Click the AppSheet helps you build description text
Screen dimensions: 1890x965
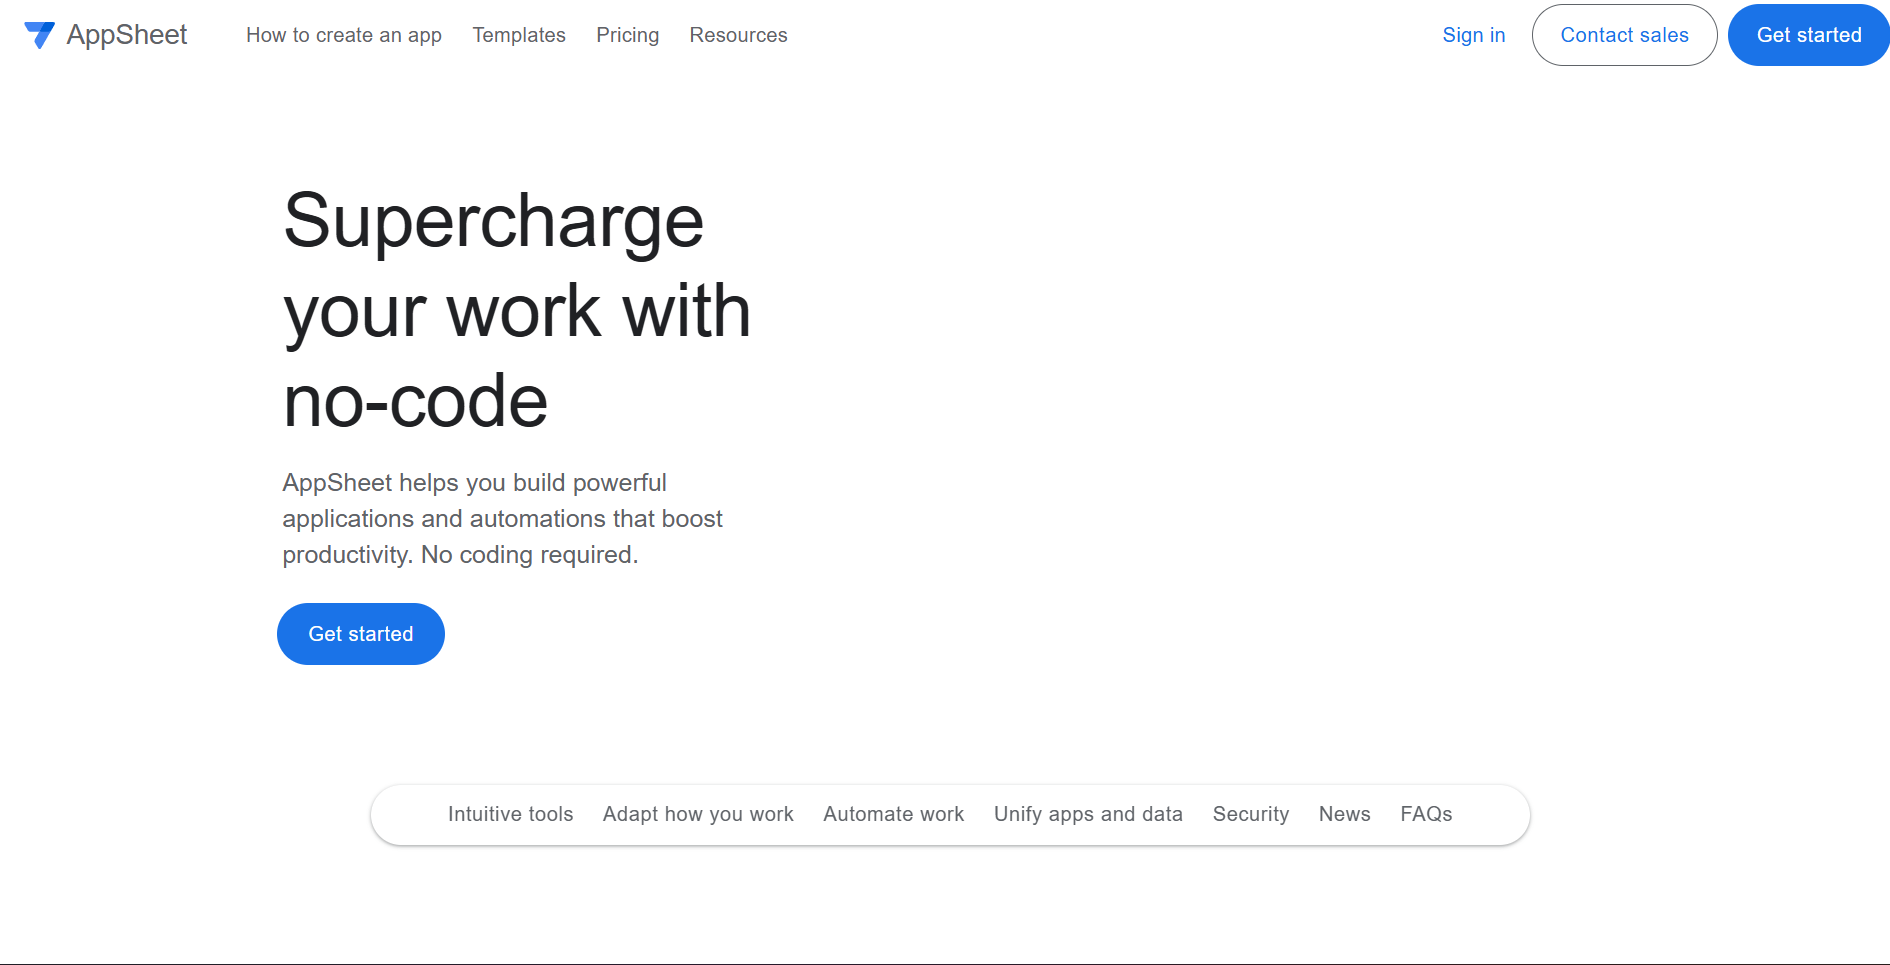[x=502, y=519]
